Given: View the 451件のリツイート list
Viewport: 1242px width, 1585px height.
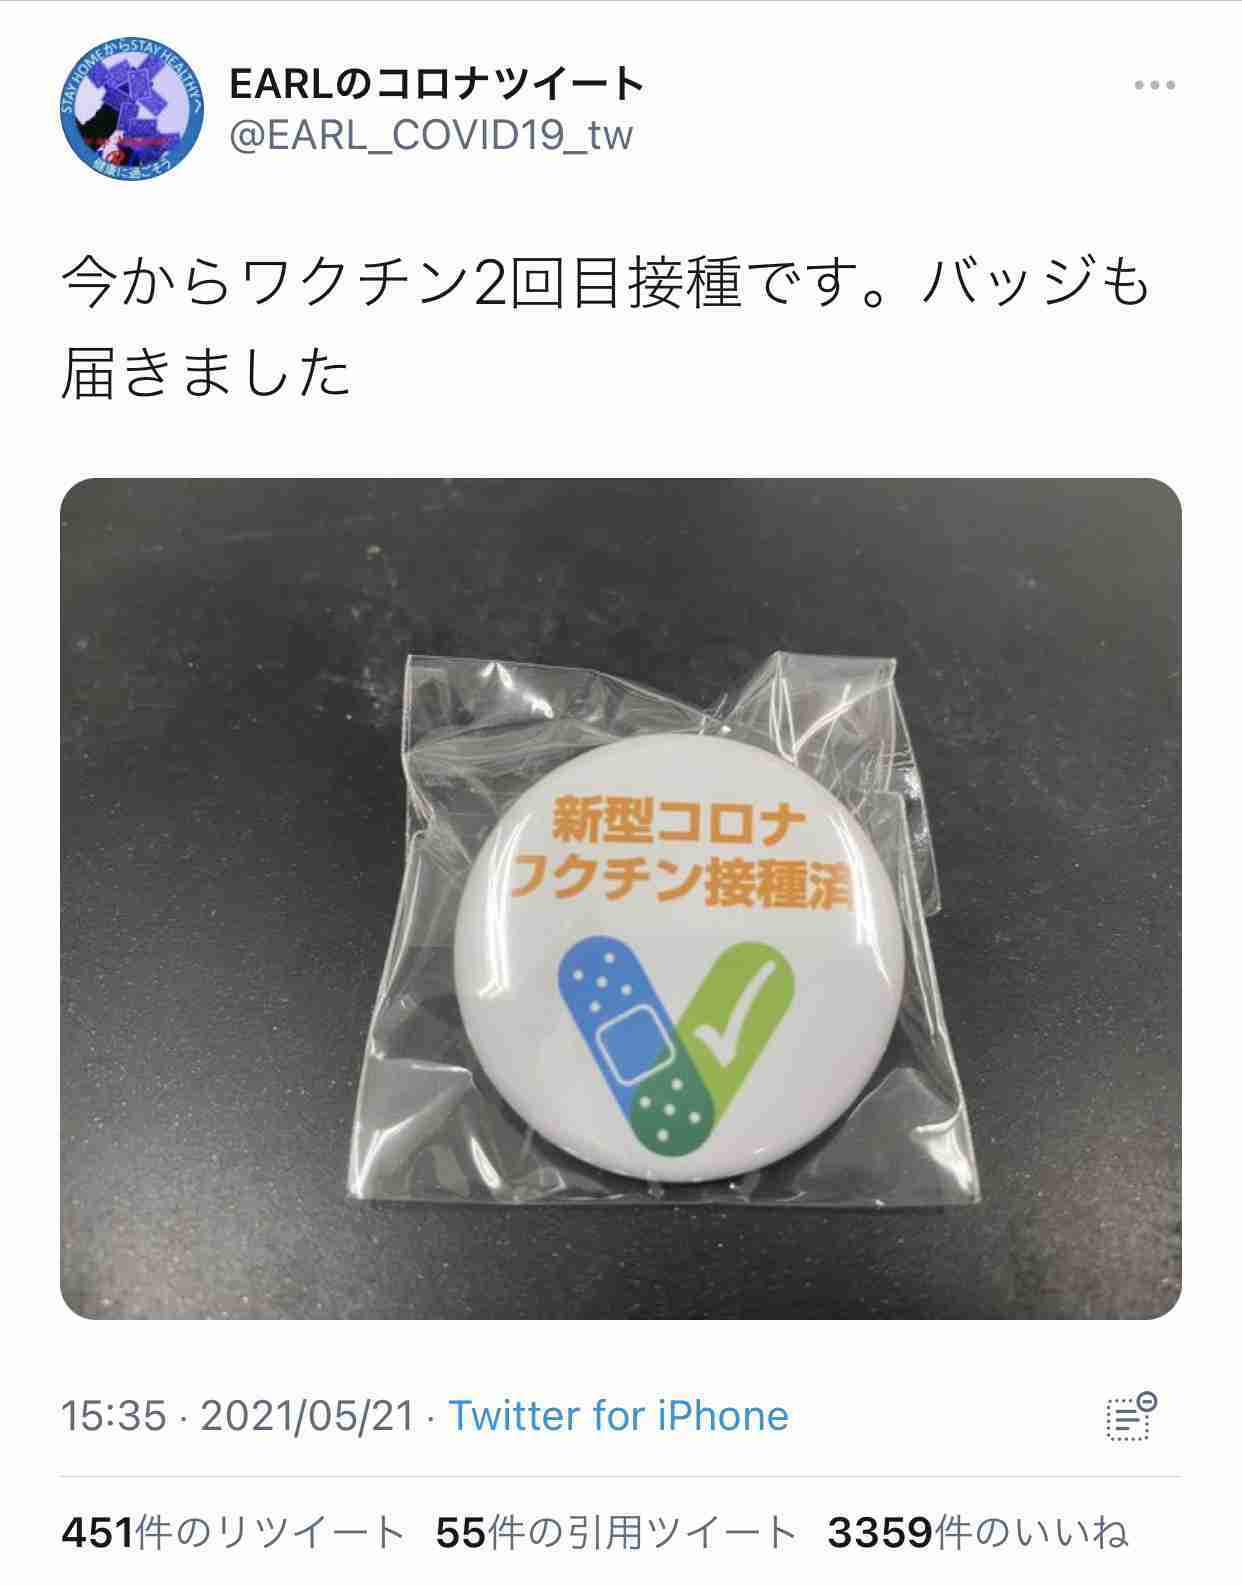Looking at the screenshot, I should pos(233,1532).
